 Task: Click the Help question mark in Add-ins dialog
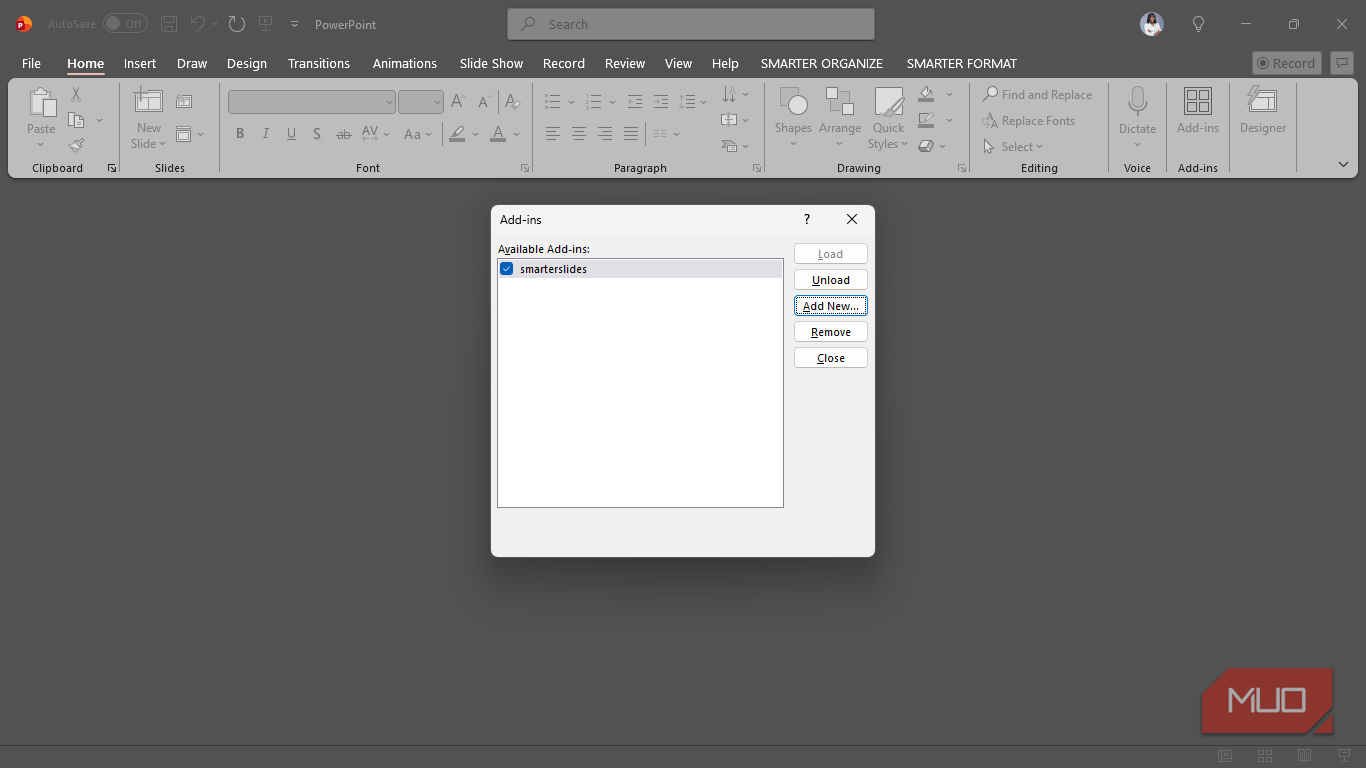(x=807, y=219)
